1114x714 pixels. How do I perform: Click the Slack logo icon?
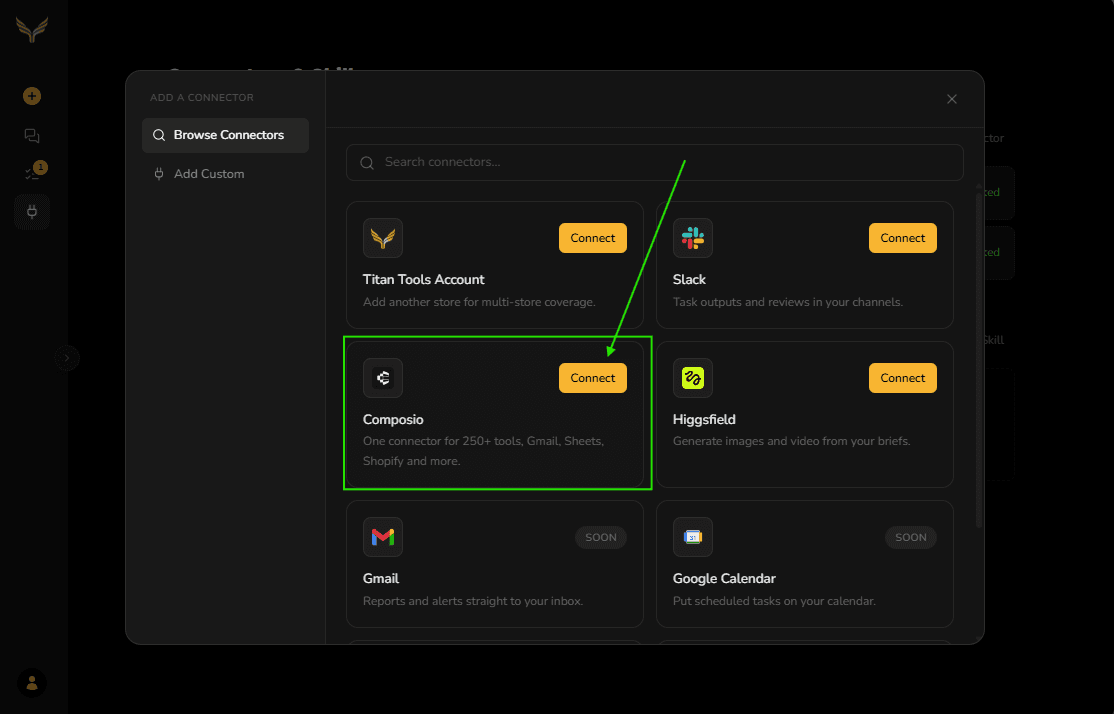pos(693,238)
